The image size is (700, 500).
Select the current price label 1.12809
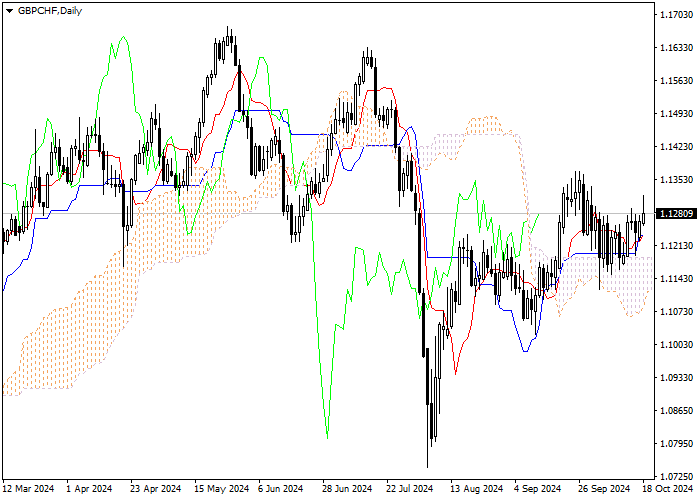click(x=676, y=214)
